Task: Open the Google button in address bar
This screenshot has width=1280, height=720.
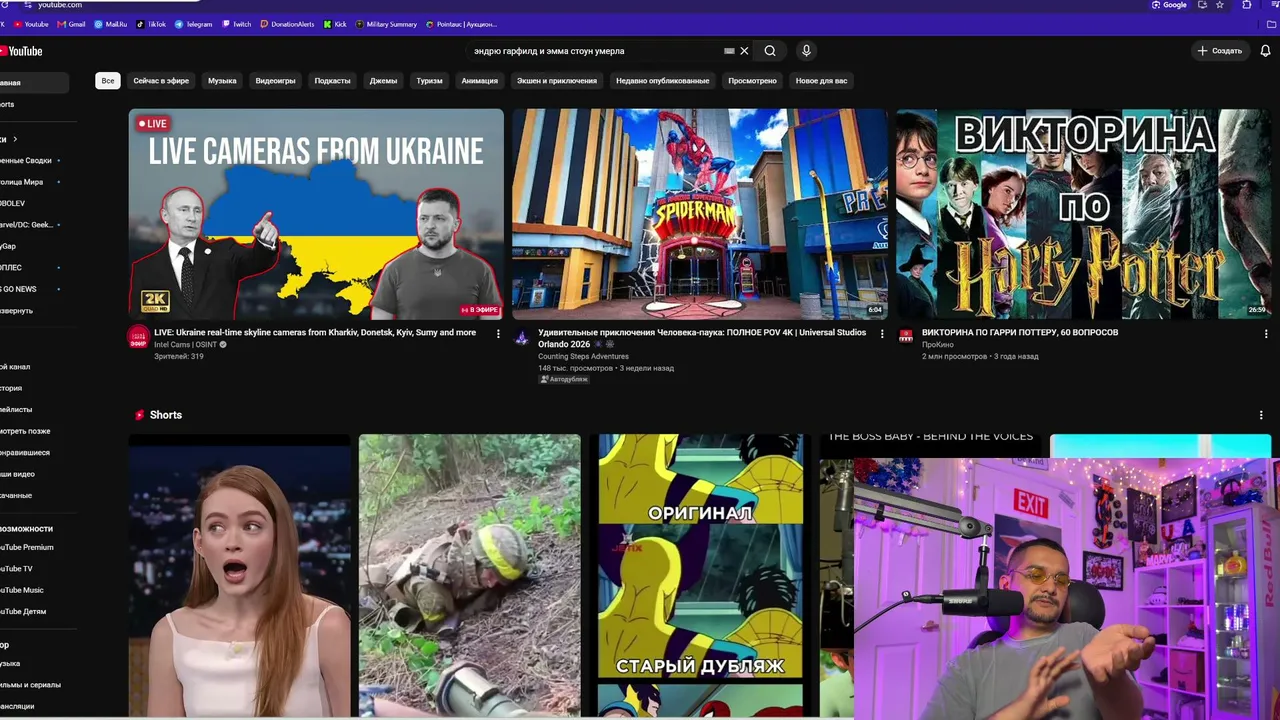Action: click(1169, 5)
